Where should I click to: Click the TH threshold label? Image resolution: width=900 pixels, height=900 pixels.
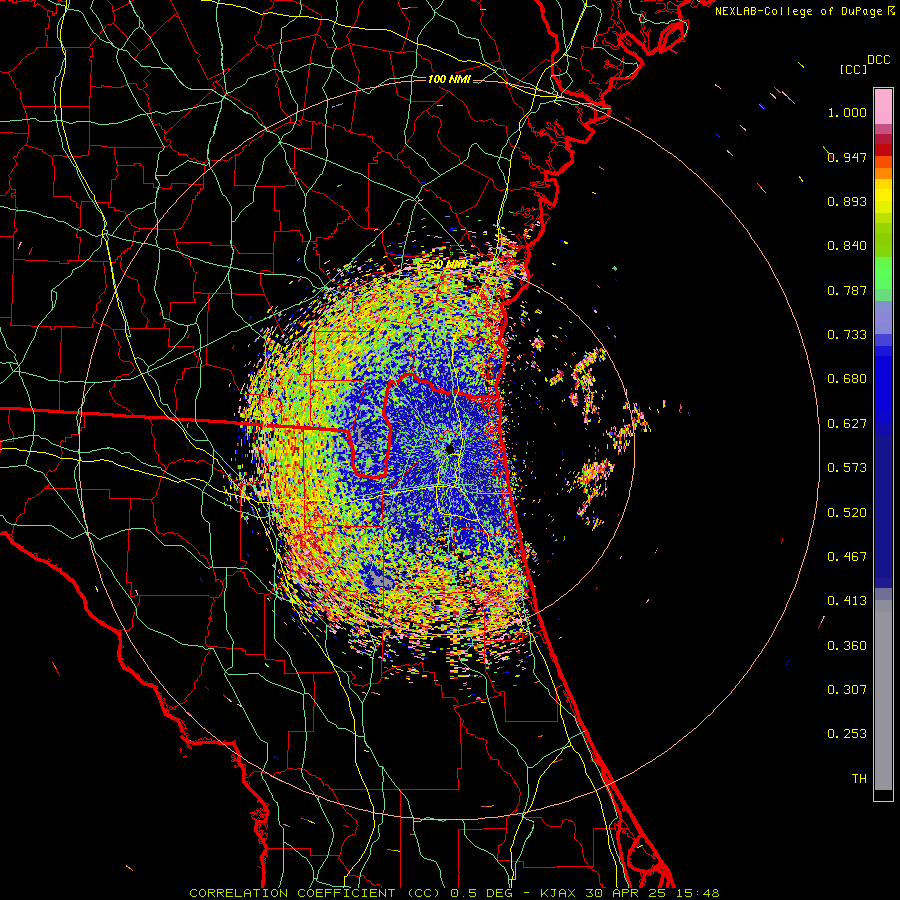tap(859, 779)
